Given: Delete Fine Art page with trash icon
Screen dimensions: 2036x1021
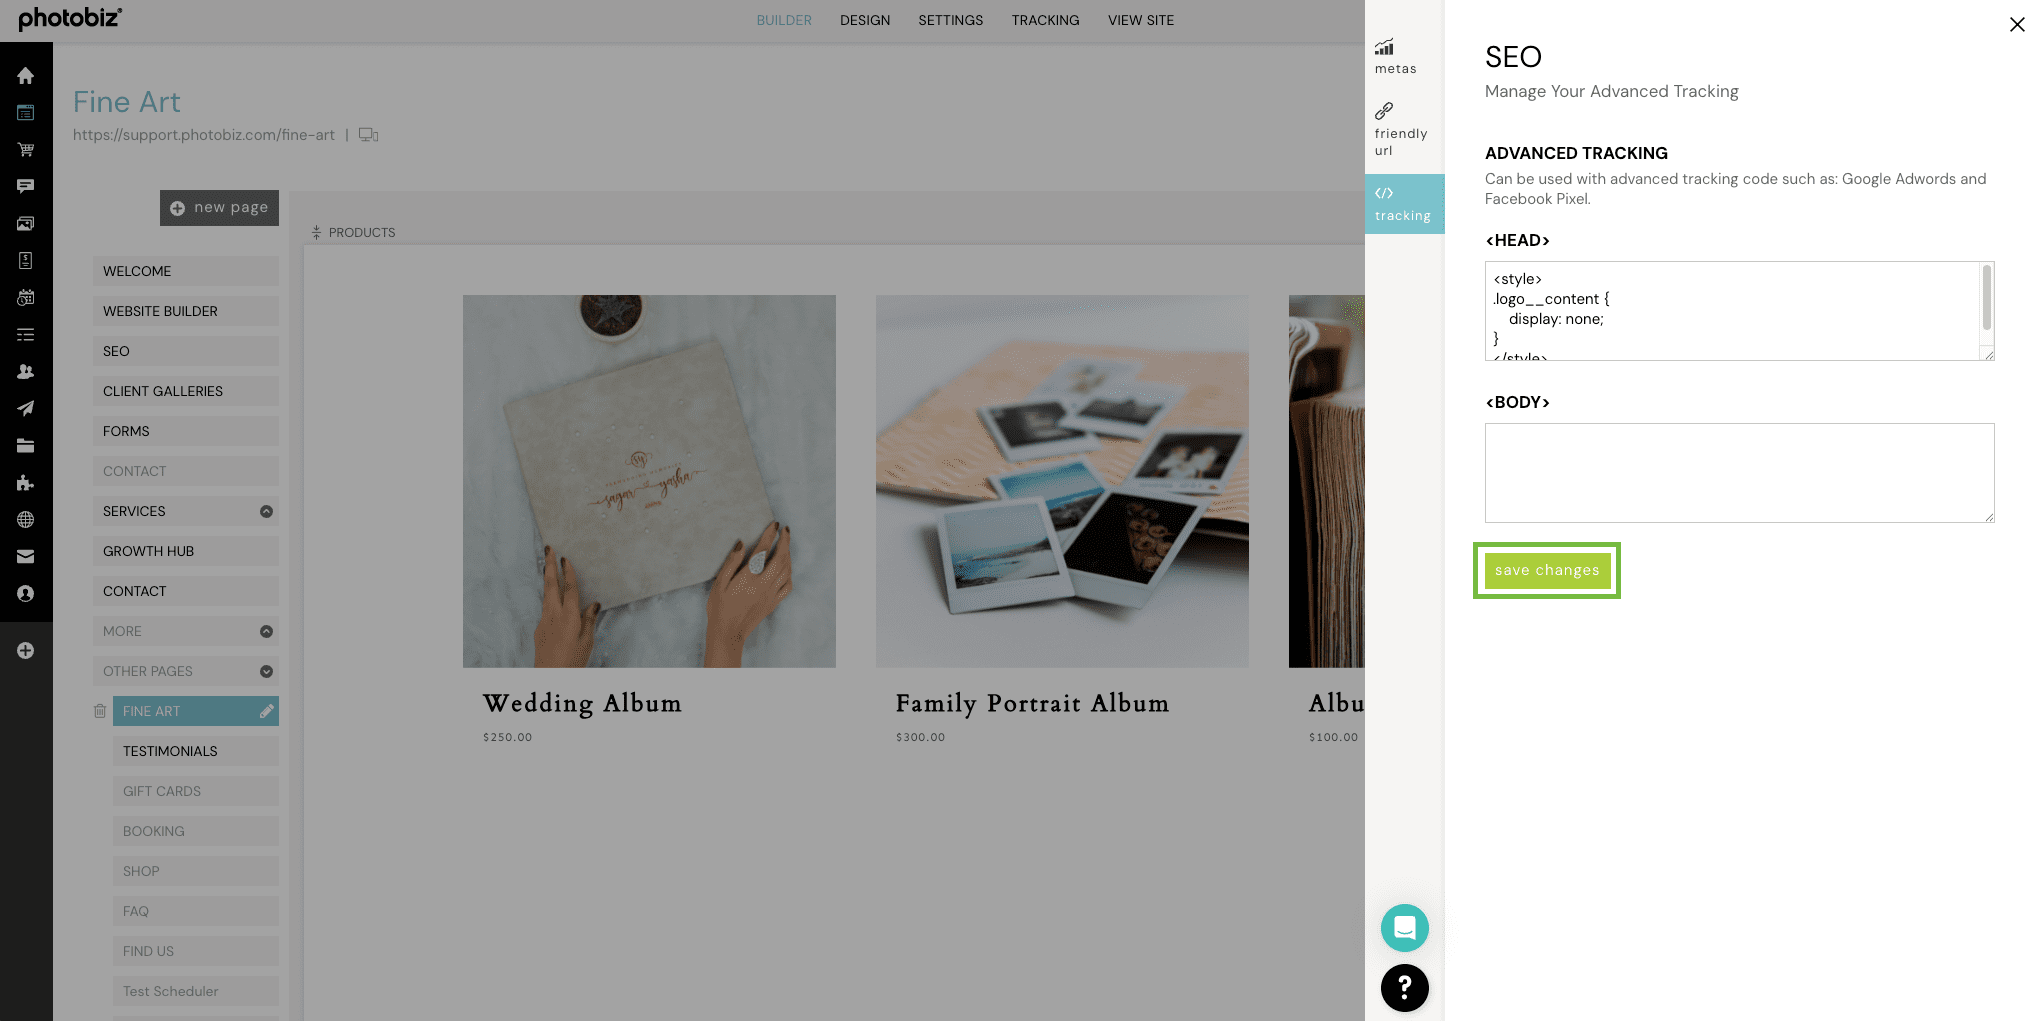Looking at the screenshot, I should click(x=100, y=711).
